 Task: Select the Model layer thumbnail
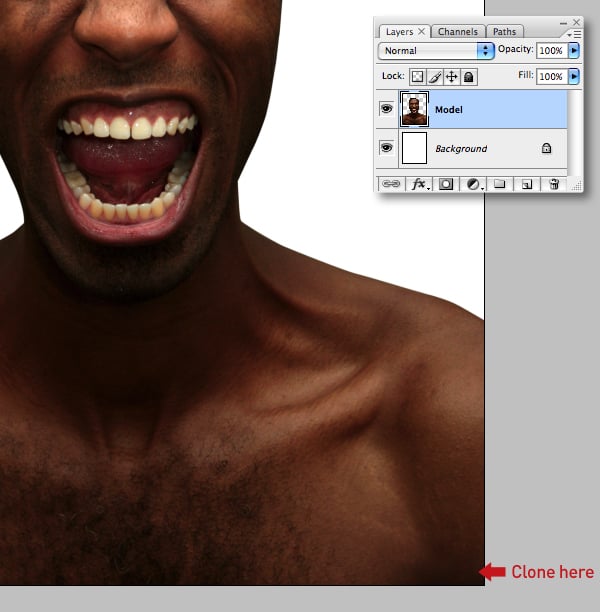414,109
